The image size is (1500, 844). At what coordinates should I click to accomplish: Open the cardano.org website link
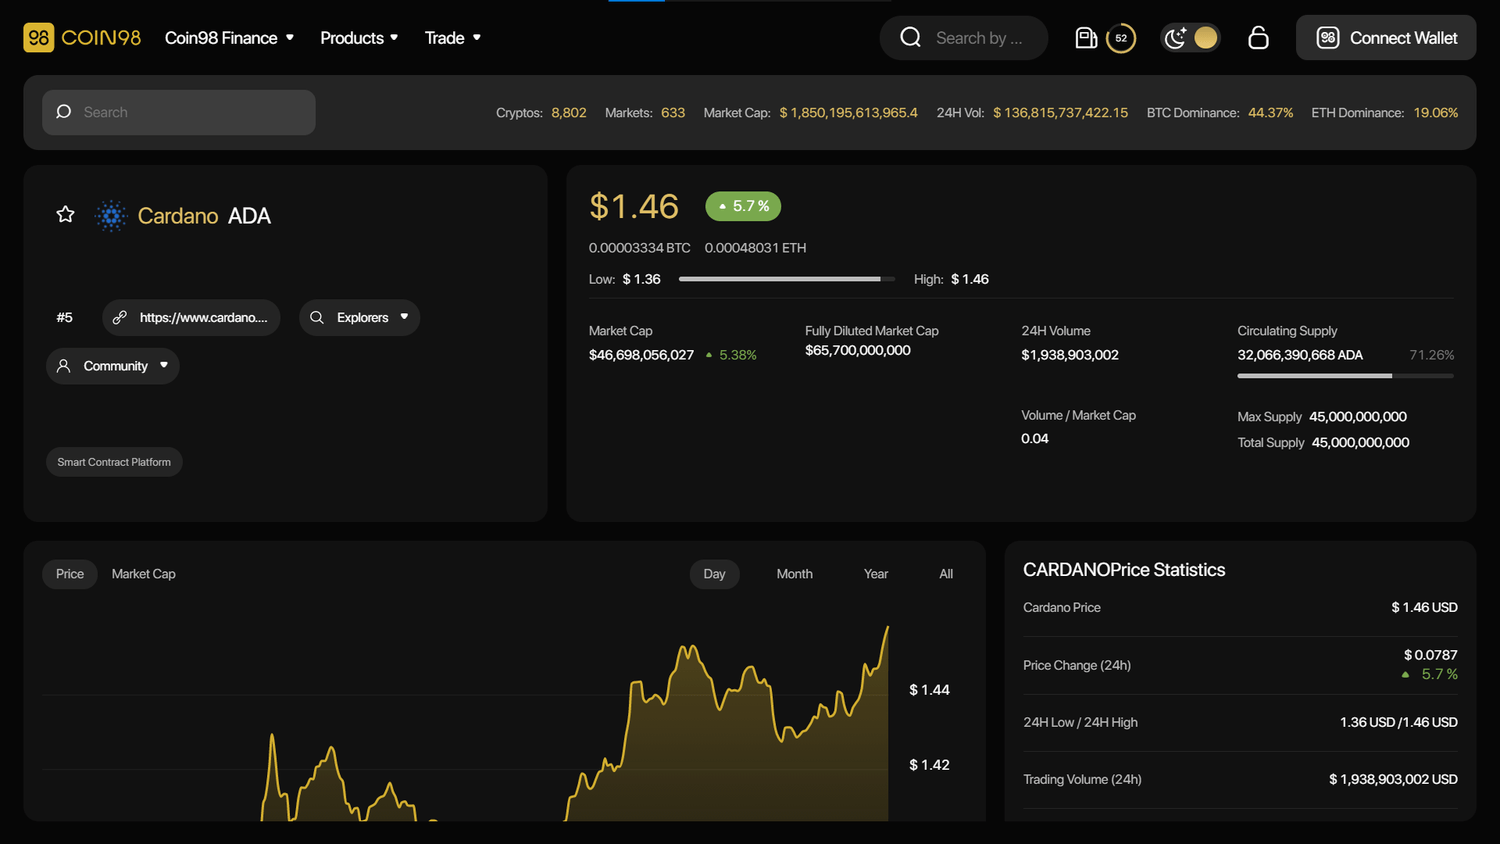(x=191, y=318)
